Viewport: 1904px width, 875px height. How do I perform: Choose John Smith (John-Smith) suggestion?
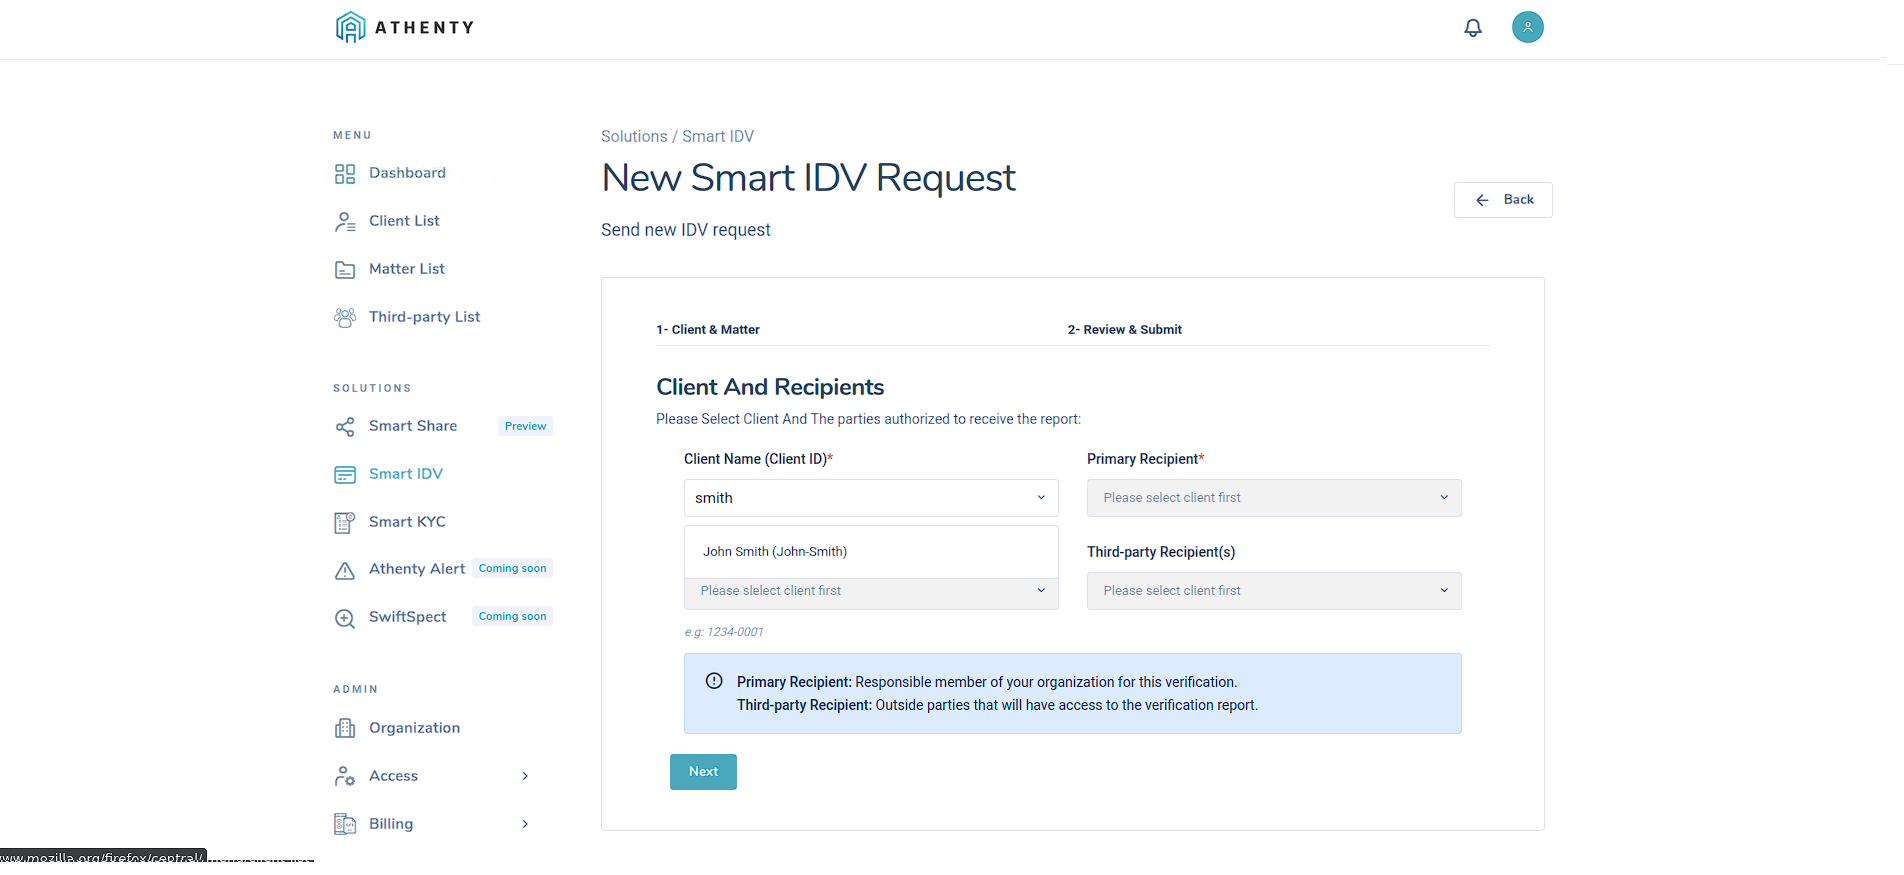pyautogui.click(x=775, y=552)
